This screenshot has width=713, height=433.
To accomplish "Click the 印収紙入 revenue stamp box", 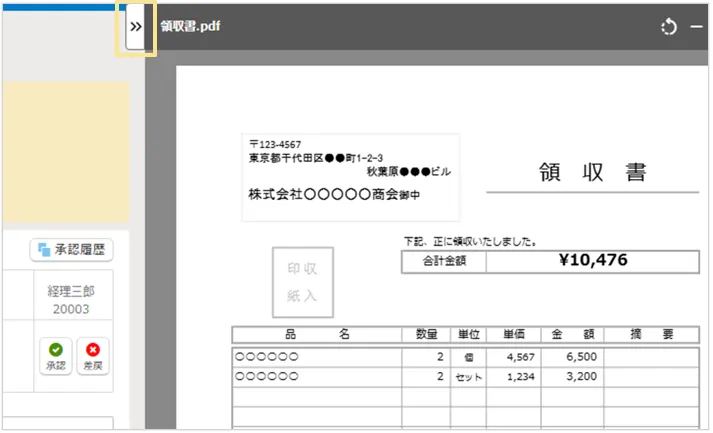I will pos(302,282).
